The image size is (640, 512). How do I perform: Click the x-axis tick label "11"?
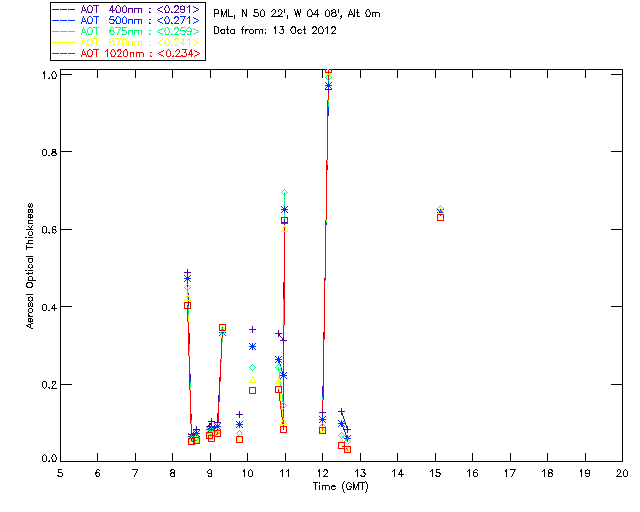coord(285,473)
